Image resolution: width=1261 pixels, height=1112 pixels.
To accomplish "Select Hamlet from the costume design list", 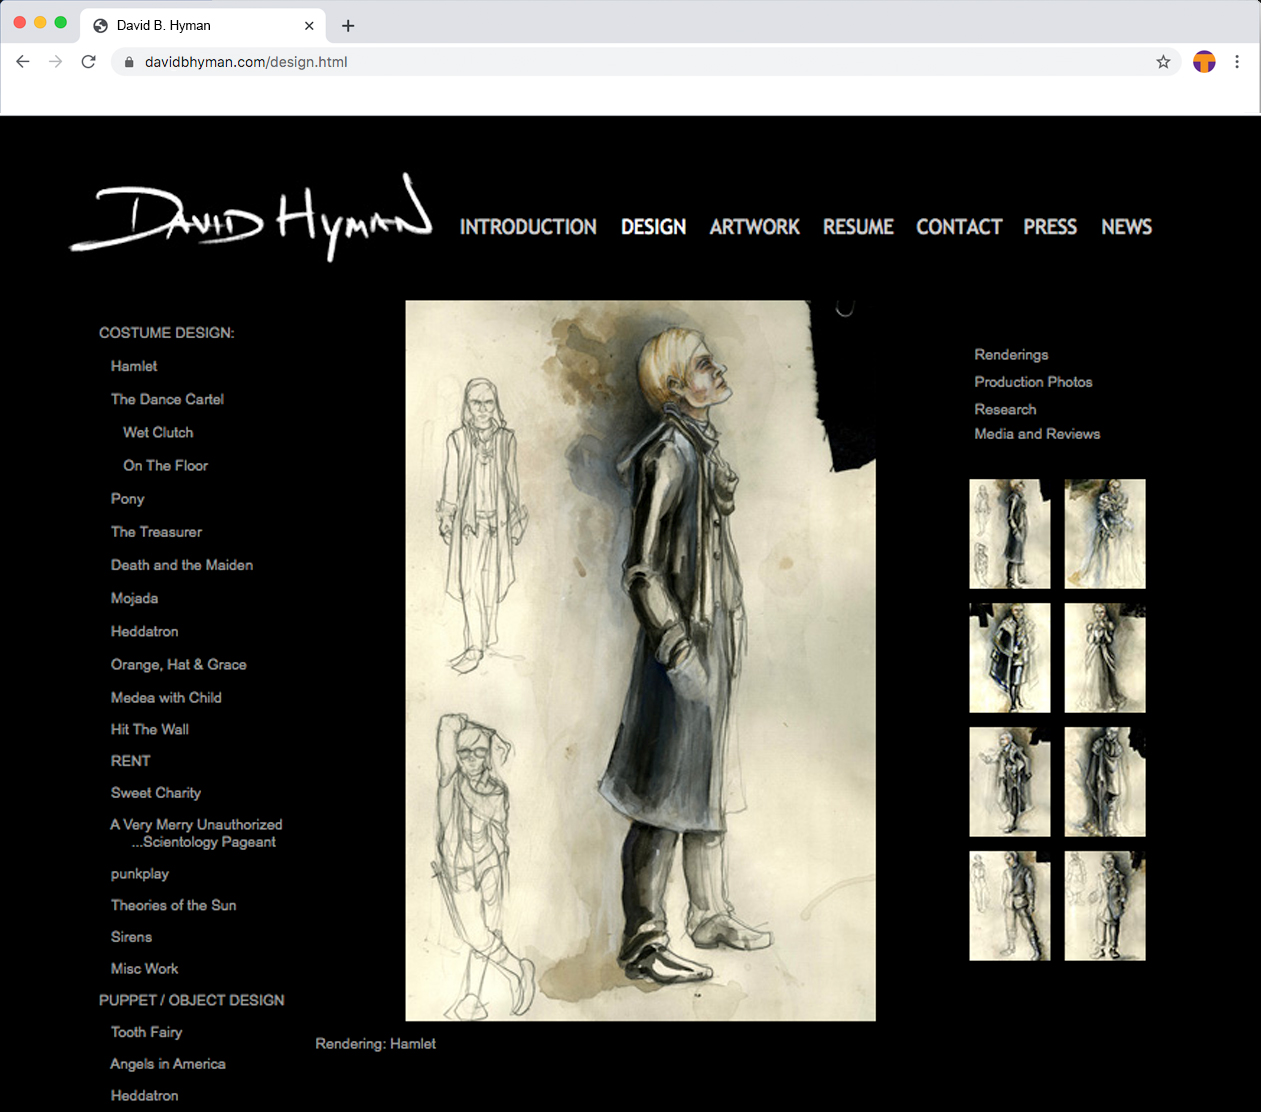I will (133, 366).
